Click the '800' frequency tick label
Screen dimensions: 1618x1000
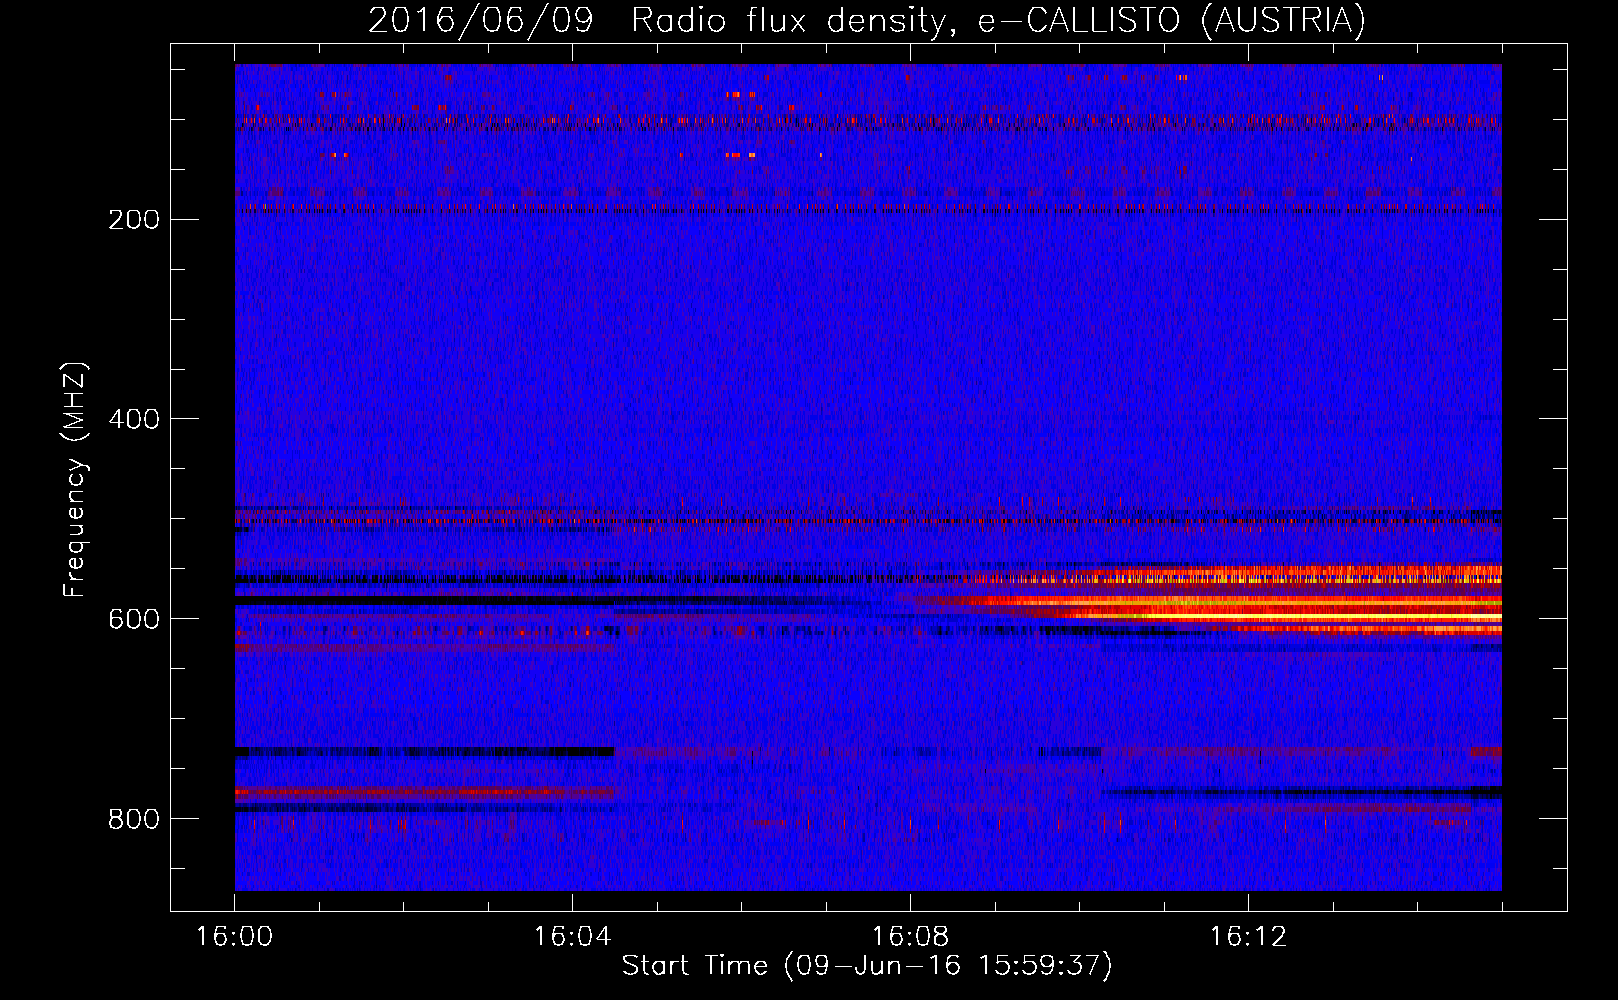tap(134, 820)
